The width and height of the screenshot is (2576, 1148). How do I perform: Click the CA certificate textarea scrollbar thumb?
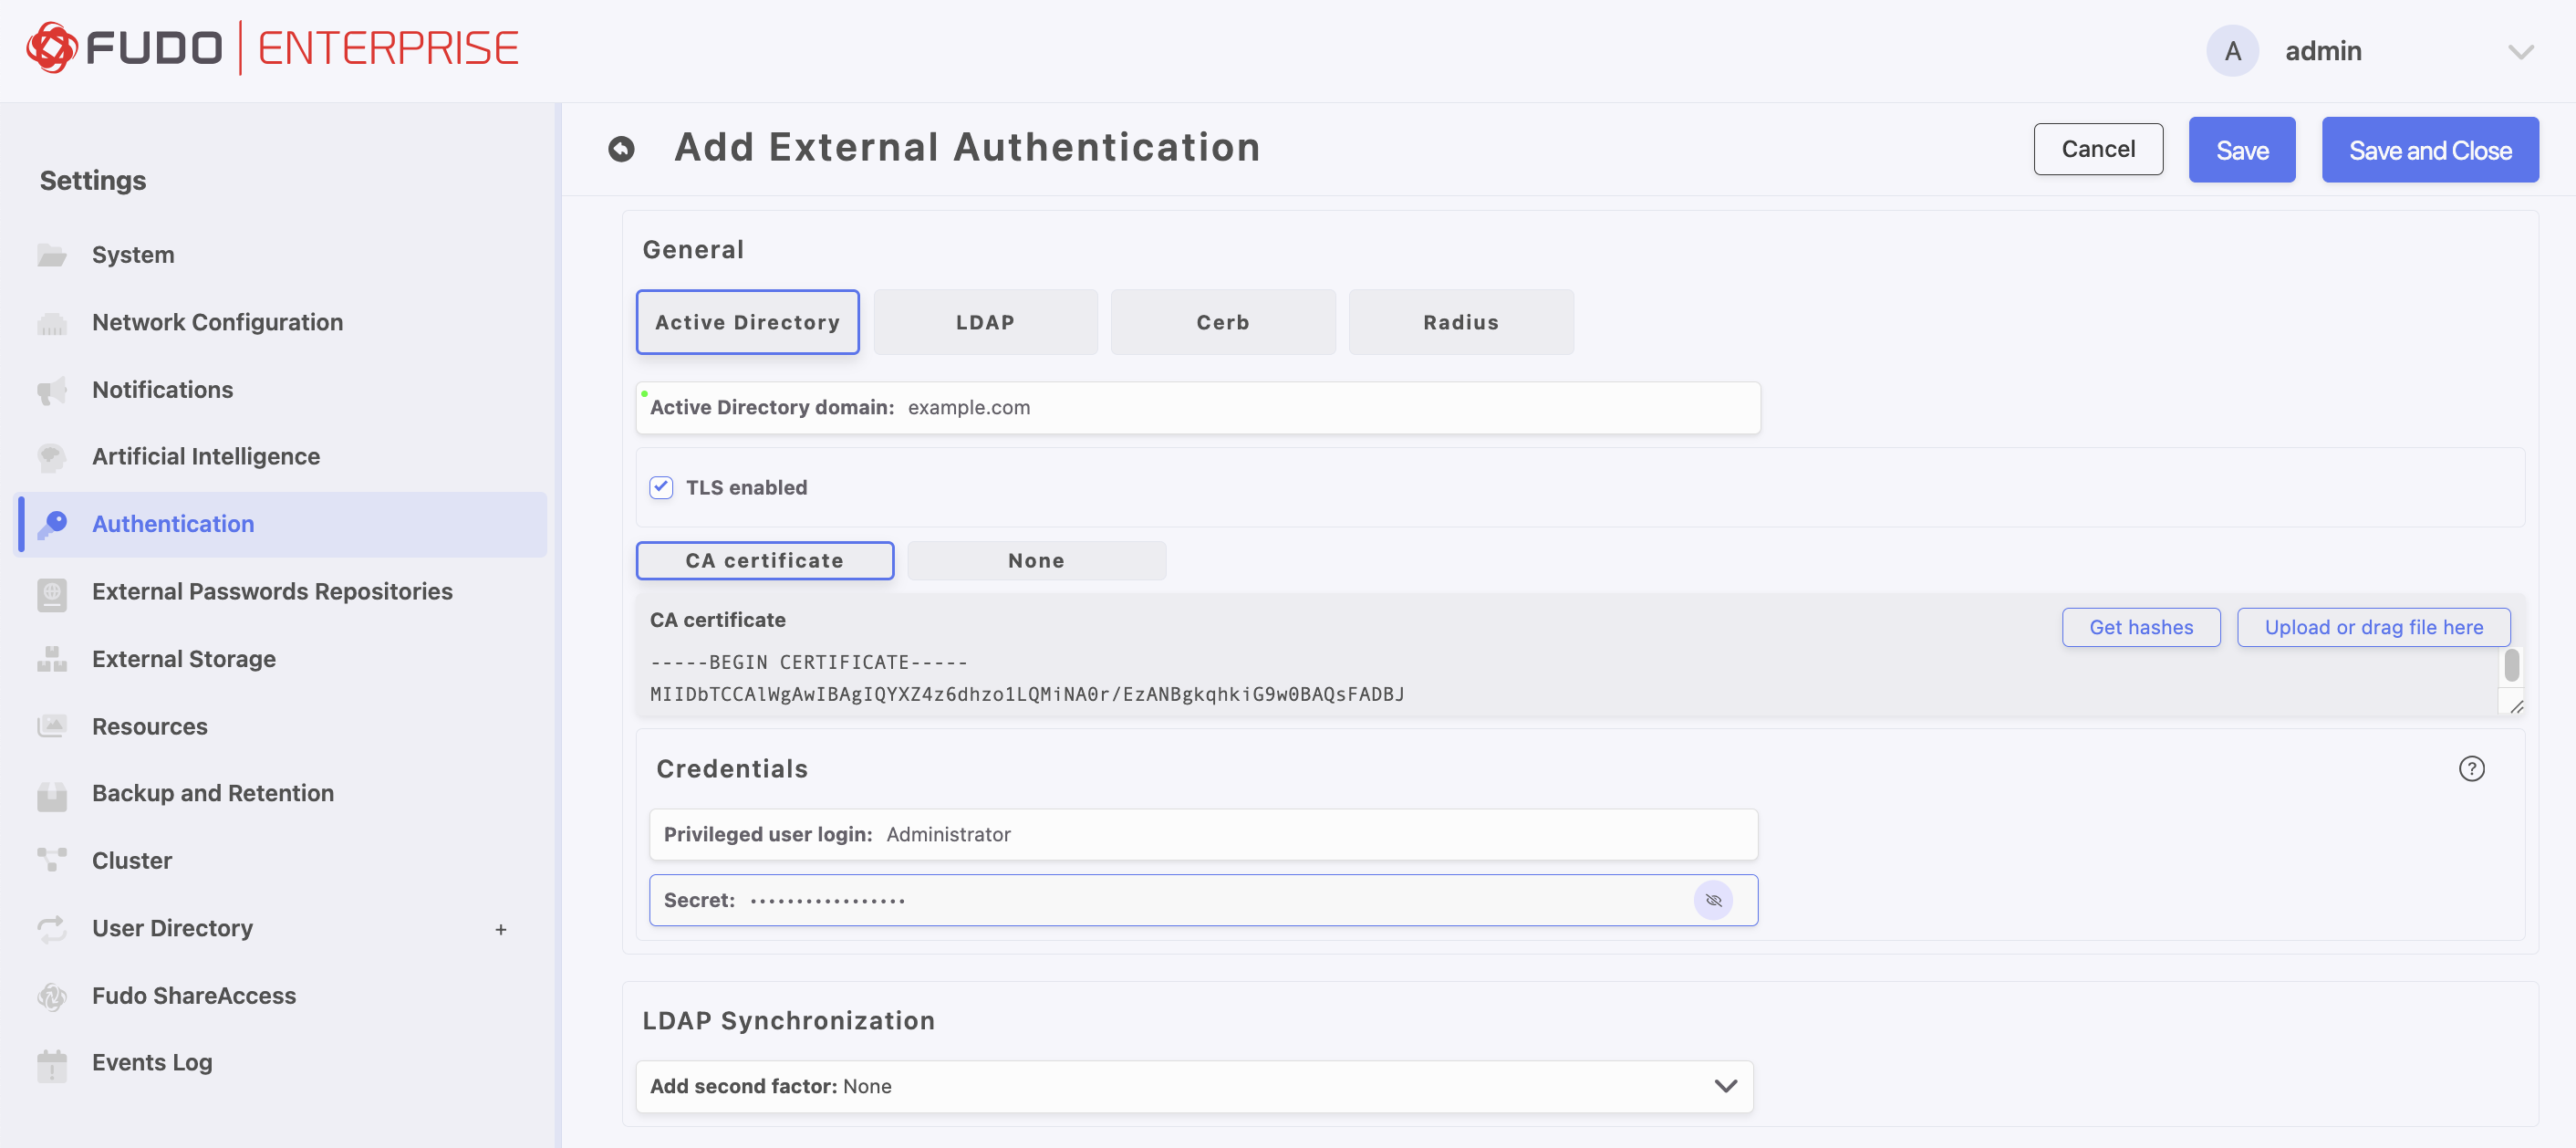[2511, 665]
